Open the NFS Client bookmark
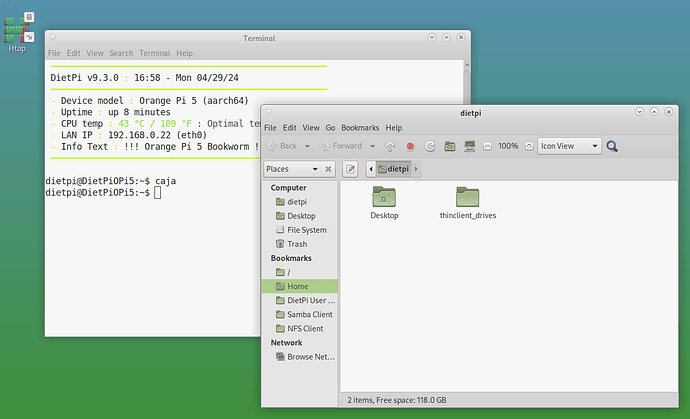This screenshot has width=690, height=419. 300,328
